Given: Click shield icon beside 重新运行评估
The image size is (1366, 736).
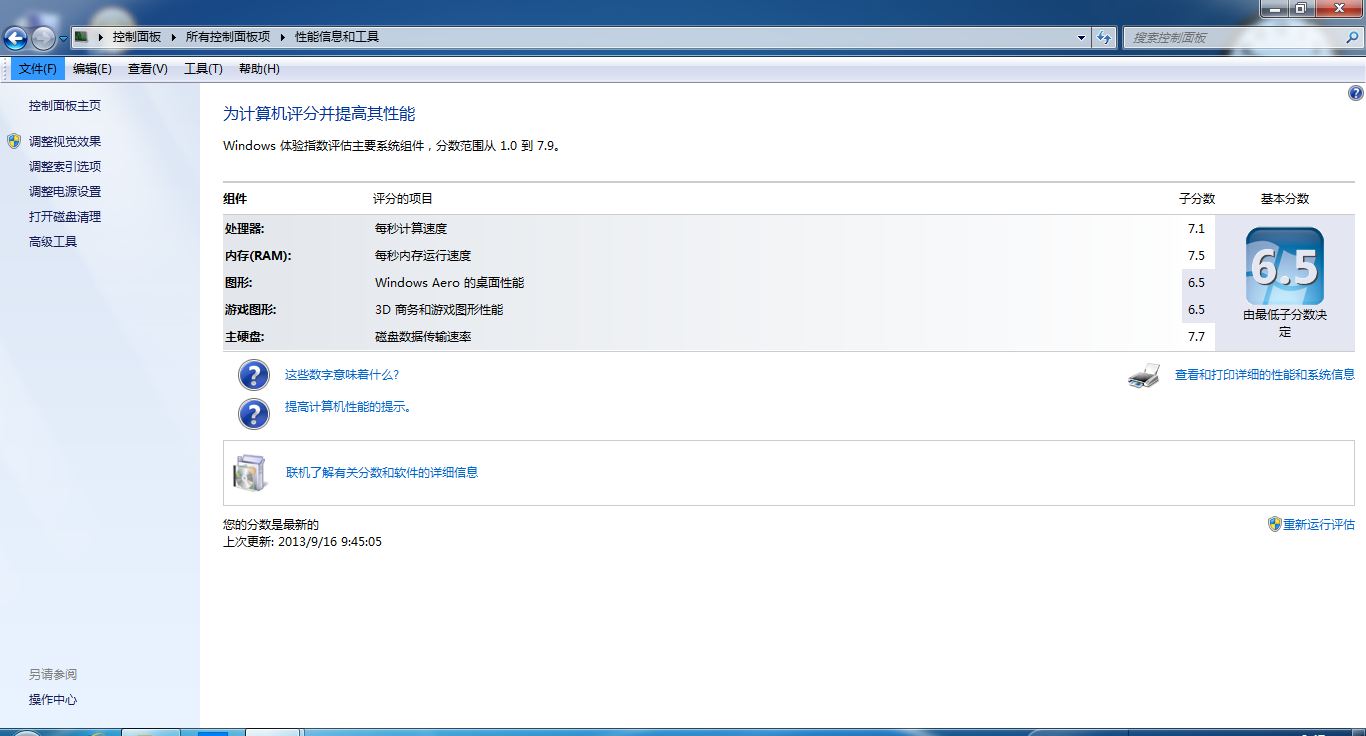Looking at the screenshot, I should click(1275, 524).
